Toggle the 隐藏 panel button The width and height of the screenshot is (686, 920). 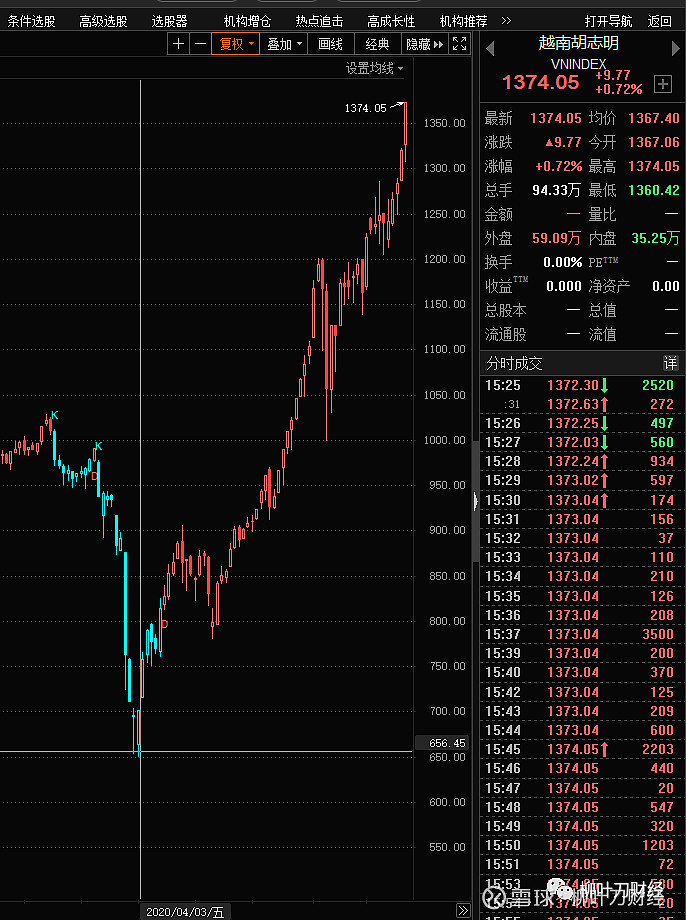[424, 44]
